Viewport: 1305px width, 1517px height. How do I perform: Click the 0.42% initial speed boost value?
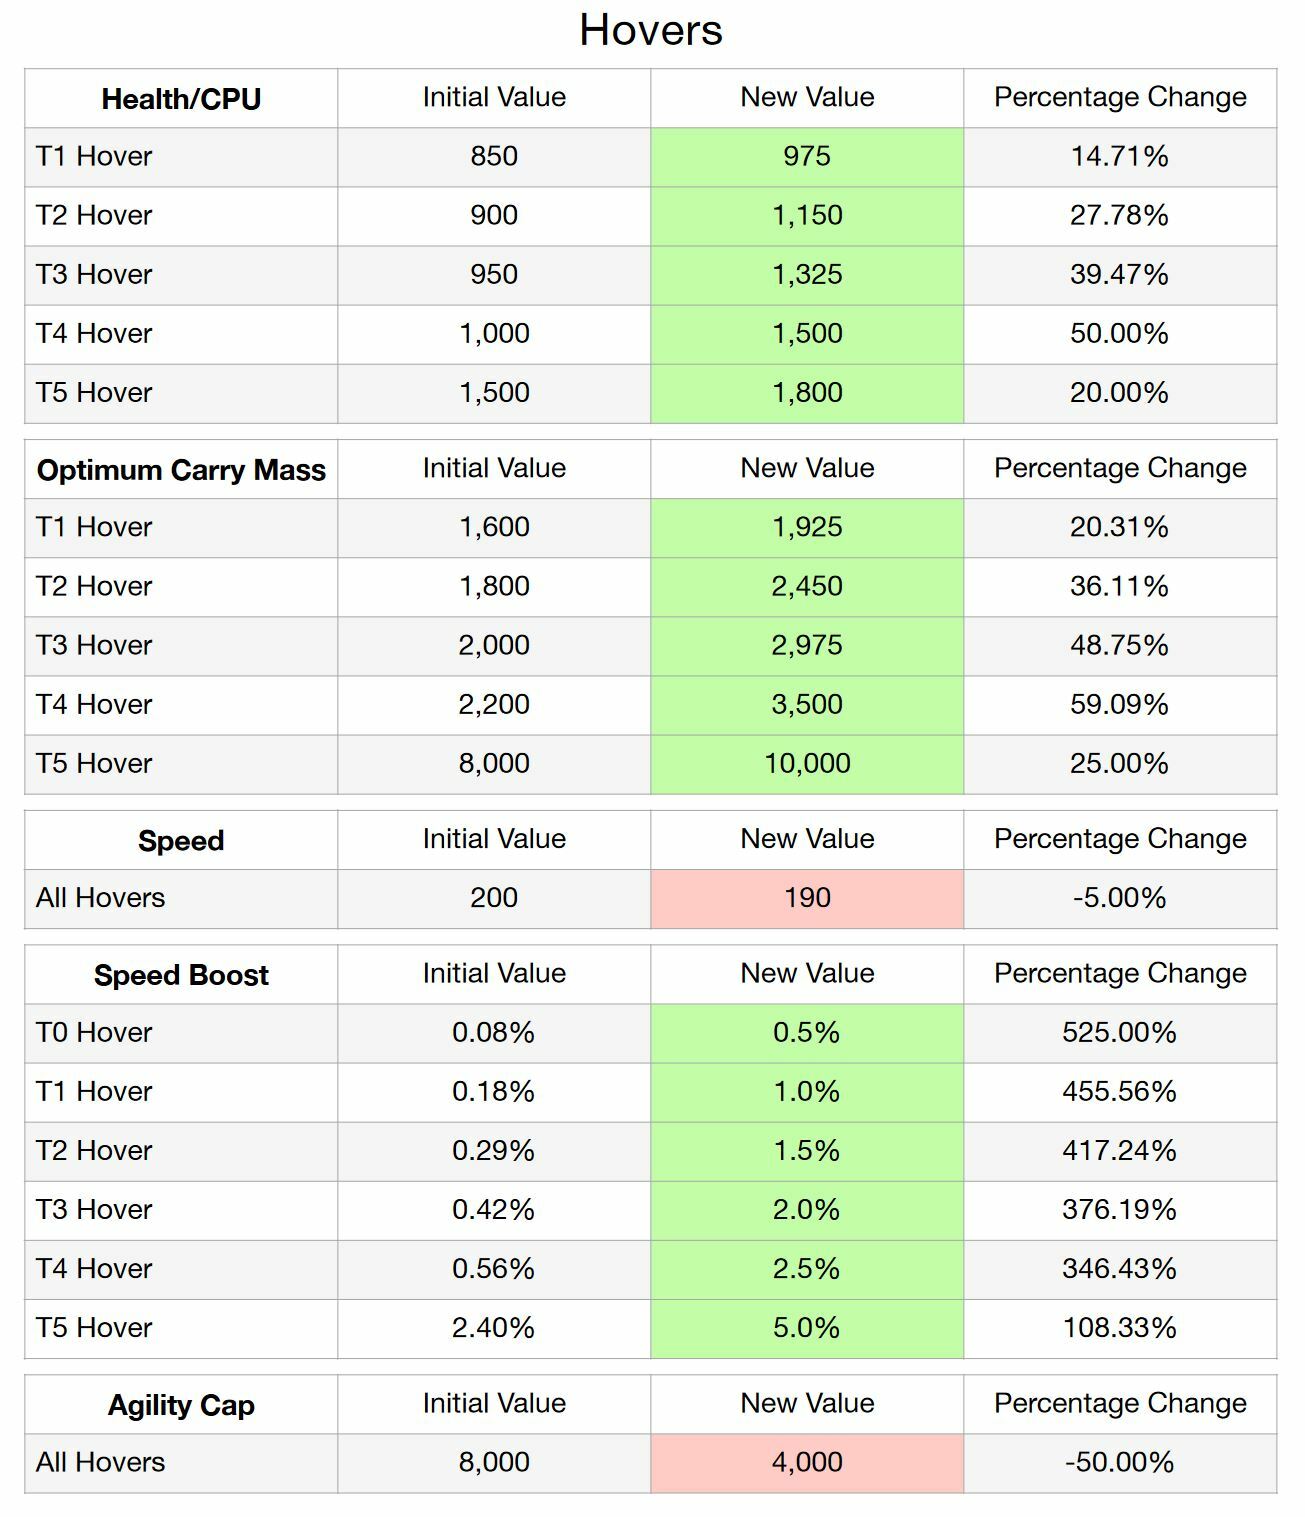coord(493,1210)
